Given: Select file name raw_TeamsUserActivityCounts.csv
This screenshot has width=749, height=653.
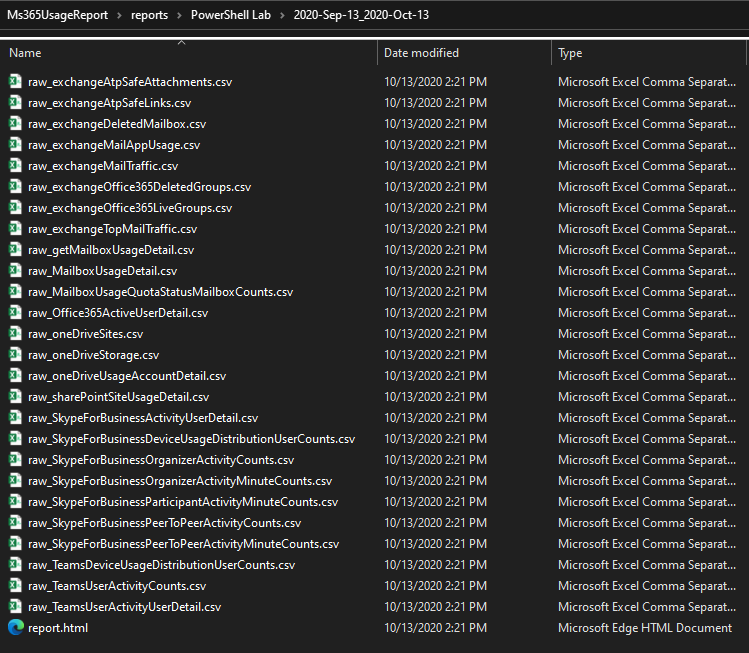Looking at the screenshot, I should point(117,586).
